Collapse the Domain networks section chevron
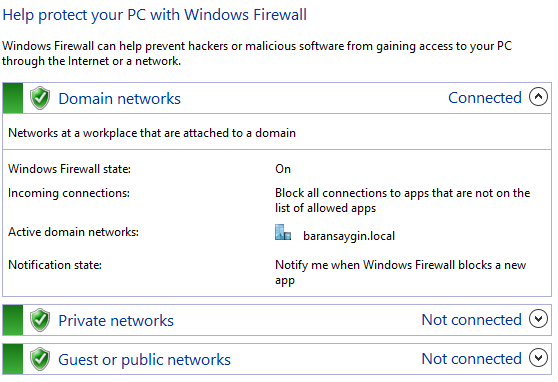Viewport: 558px width, 382px height. point(538,97)
